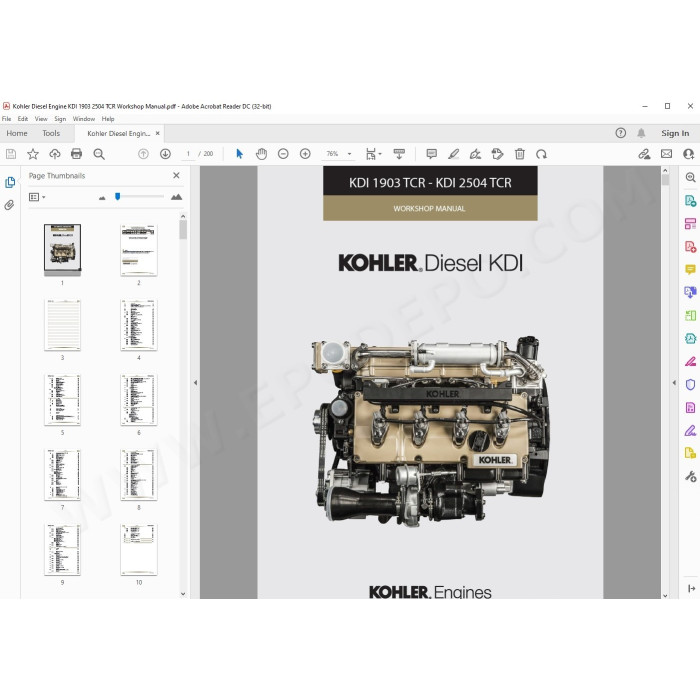Go to previous page arrow
The height and width of the screenshot is (700, 700).
click(x=143, y=154)
